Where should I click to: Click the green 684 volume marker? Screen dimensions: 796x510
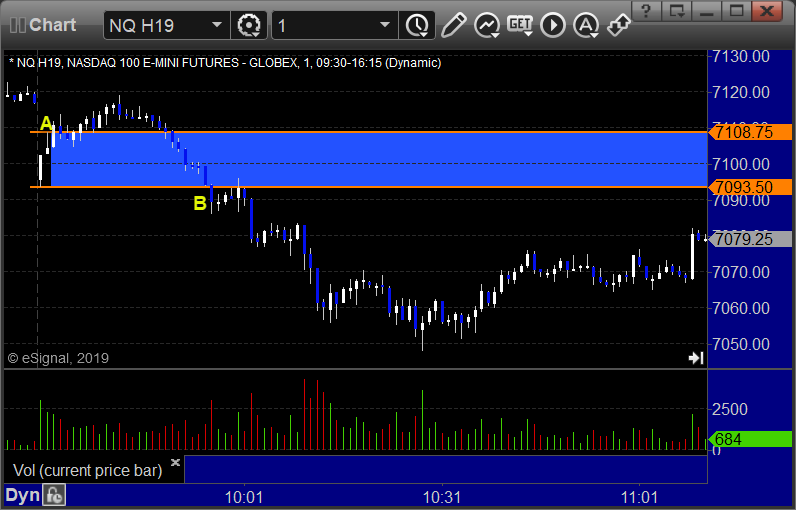coord(750,439)
